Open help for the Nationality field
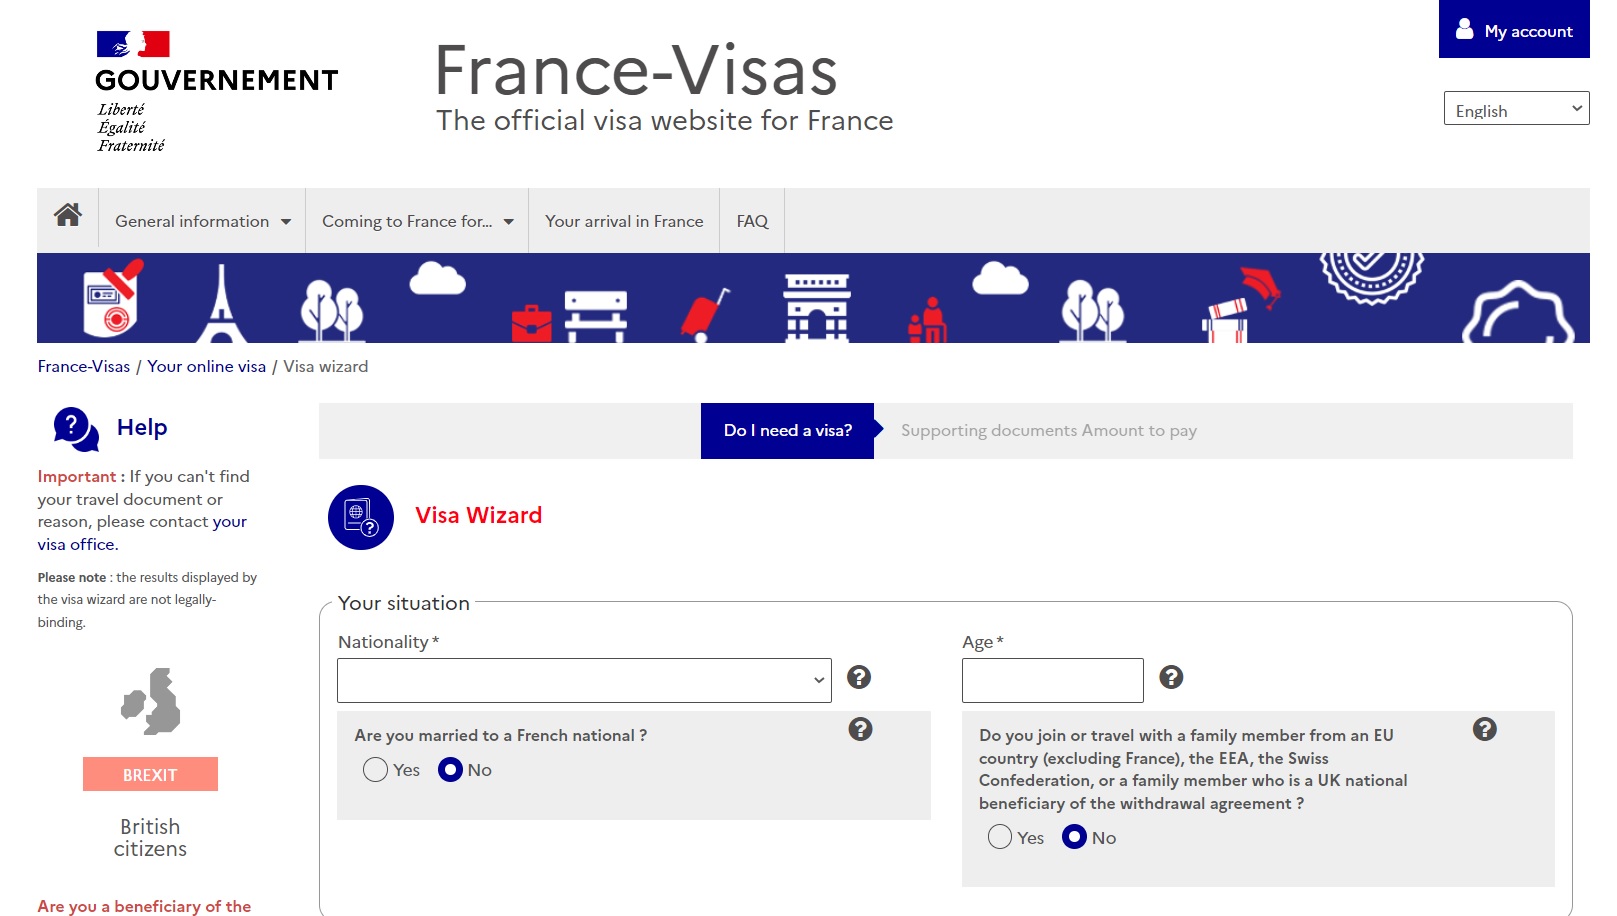The width and height of the screenshot is (1617, 916). click(858, 678)
